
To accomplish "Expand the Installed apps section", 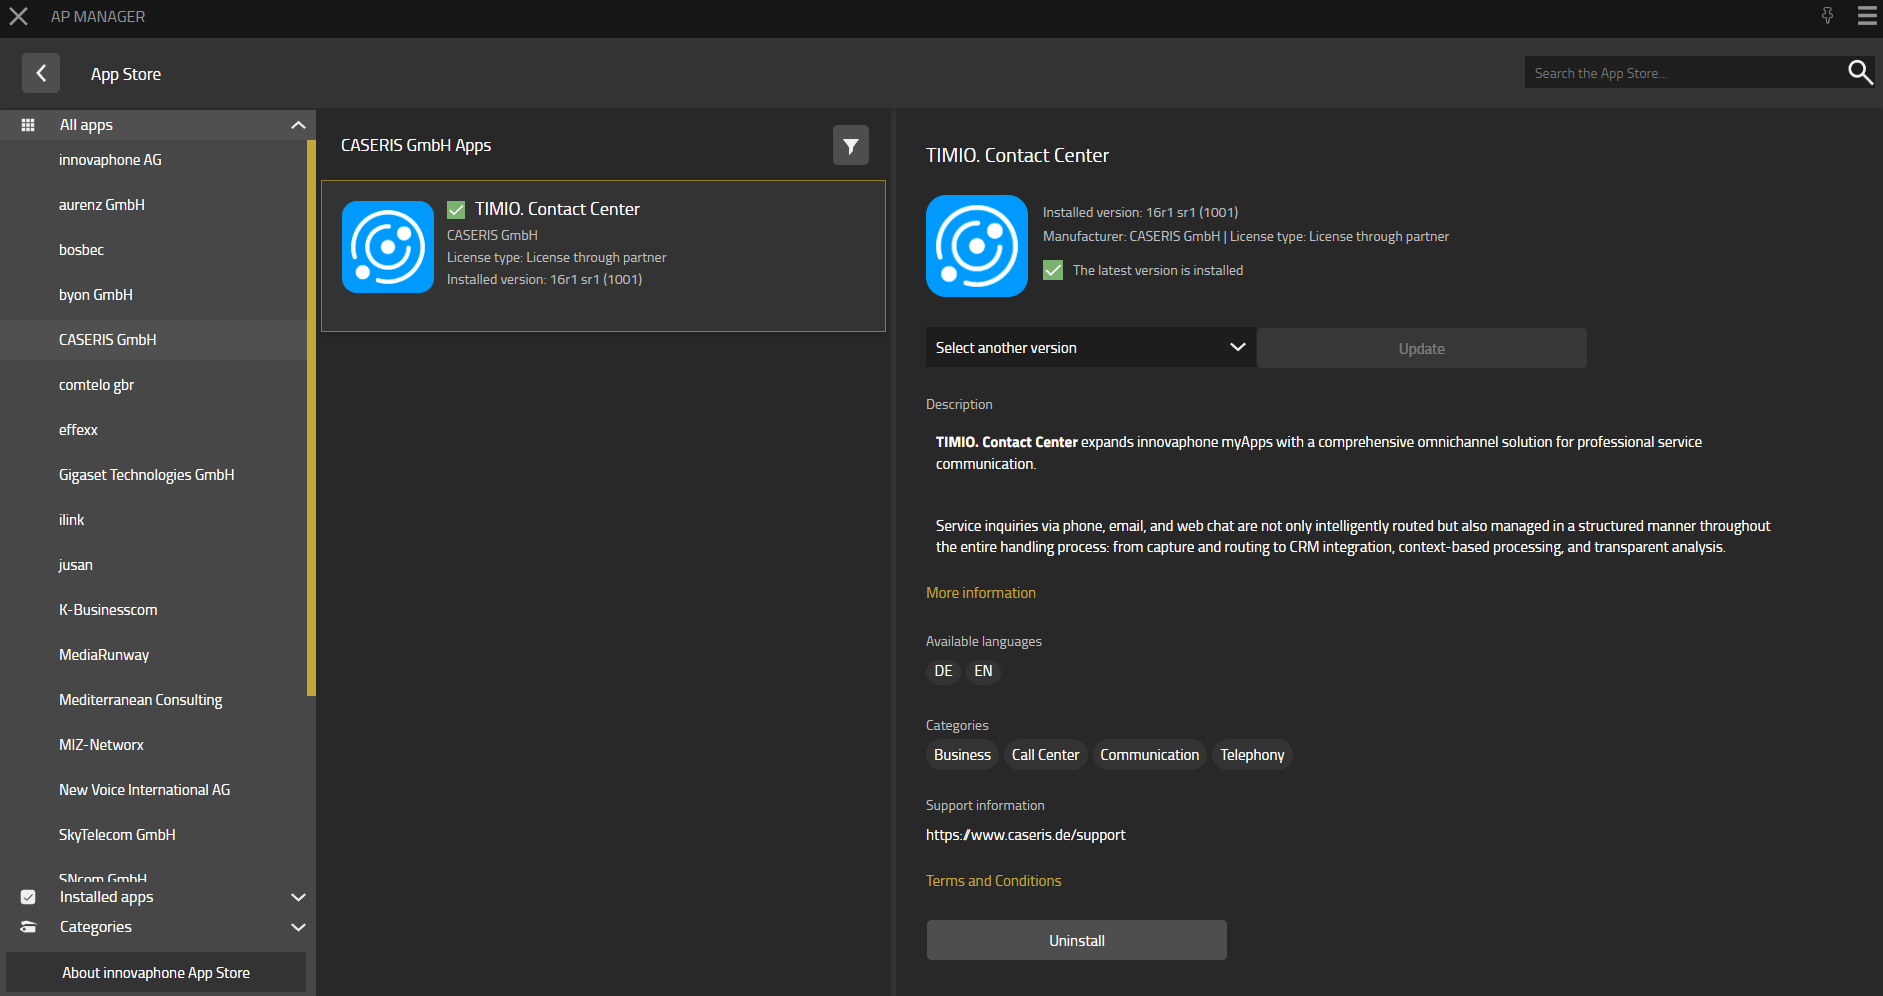I will click(298, 897).
